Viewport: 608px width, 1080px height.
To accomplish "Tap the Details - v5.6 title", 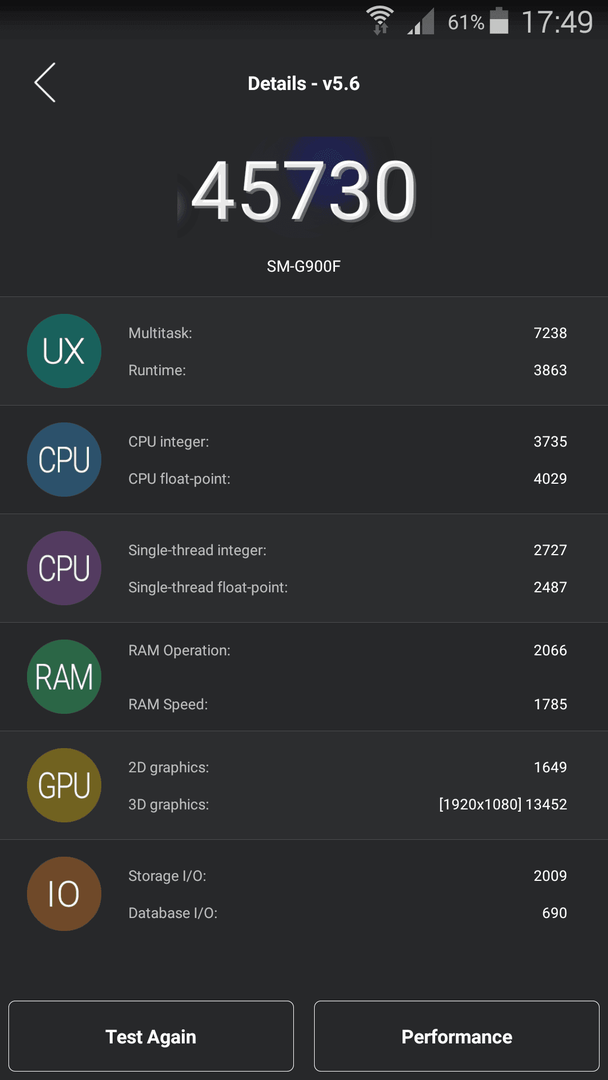I will pyautogui.click(x=304, y=84).
